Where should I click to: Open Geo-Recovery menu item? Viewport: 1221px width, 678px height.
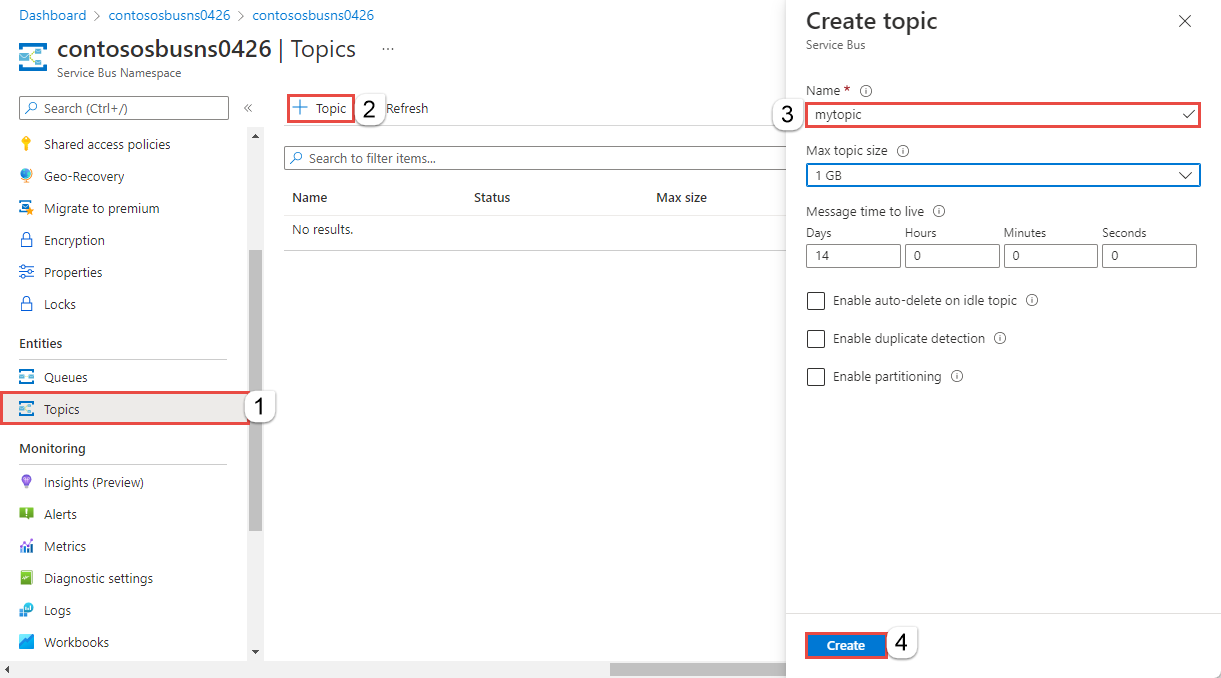84,176
